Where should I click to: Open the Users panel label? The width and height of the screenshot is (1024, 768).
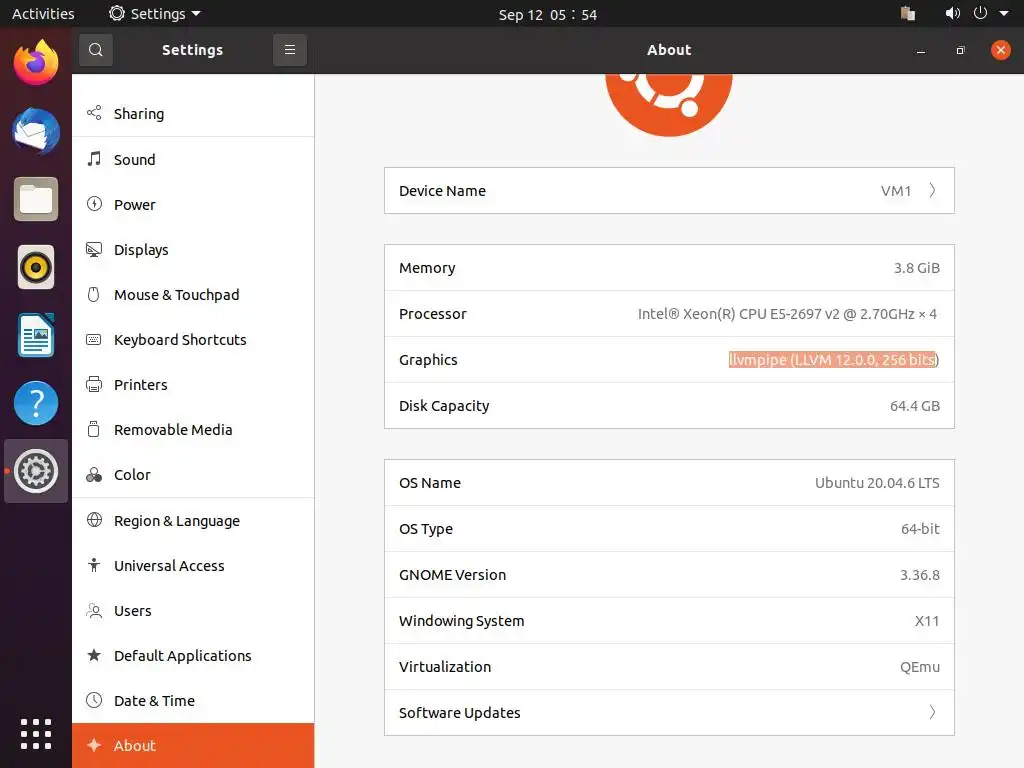(133, 611)
